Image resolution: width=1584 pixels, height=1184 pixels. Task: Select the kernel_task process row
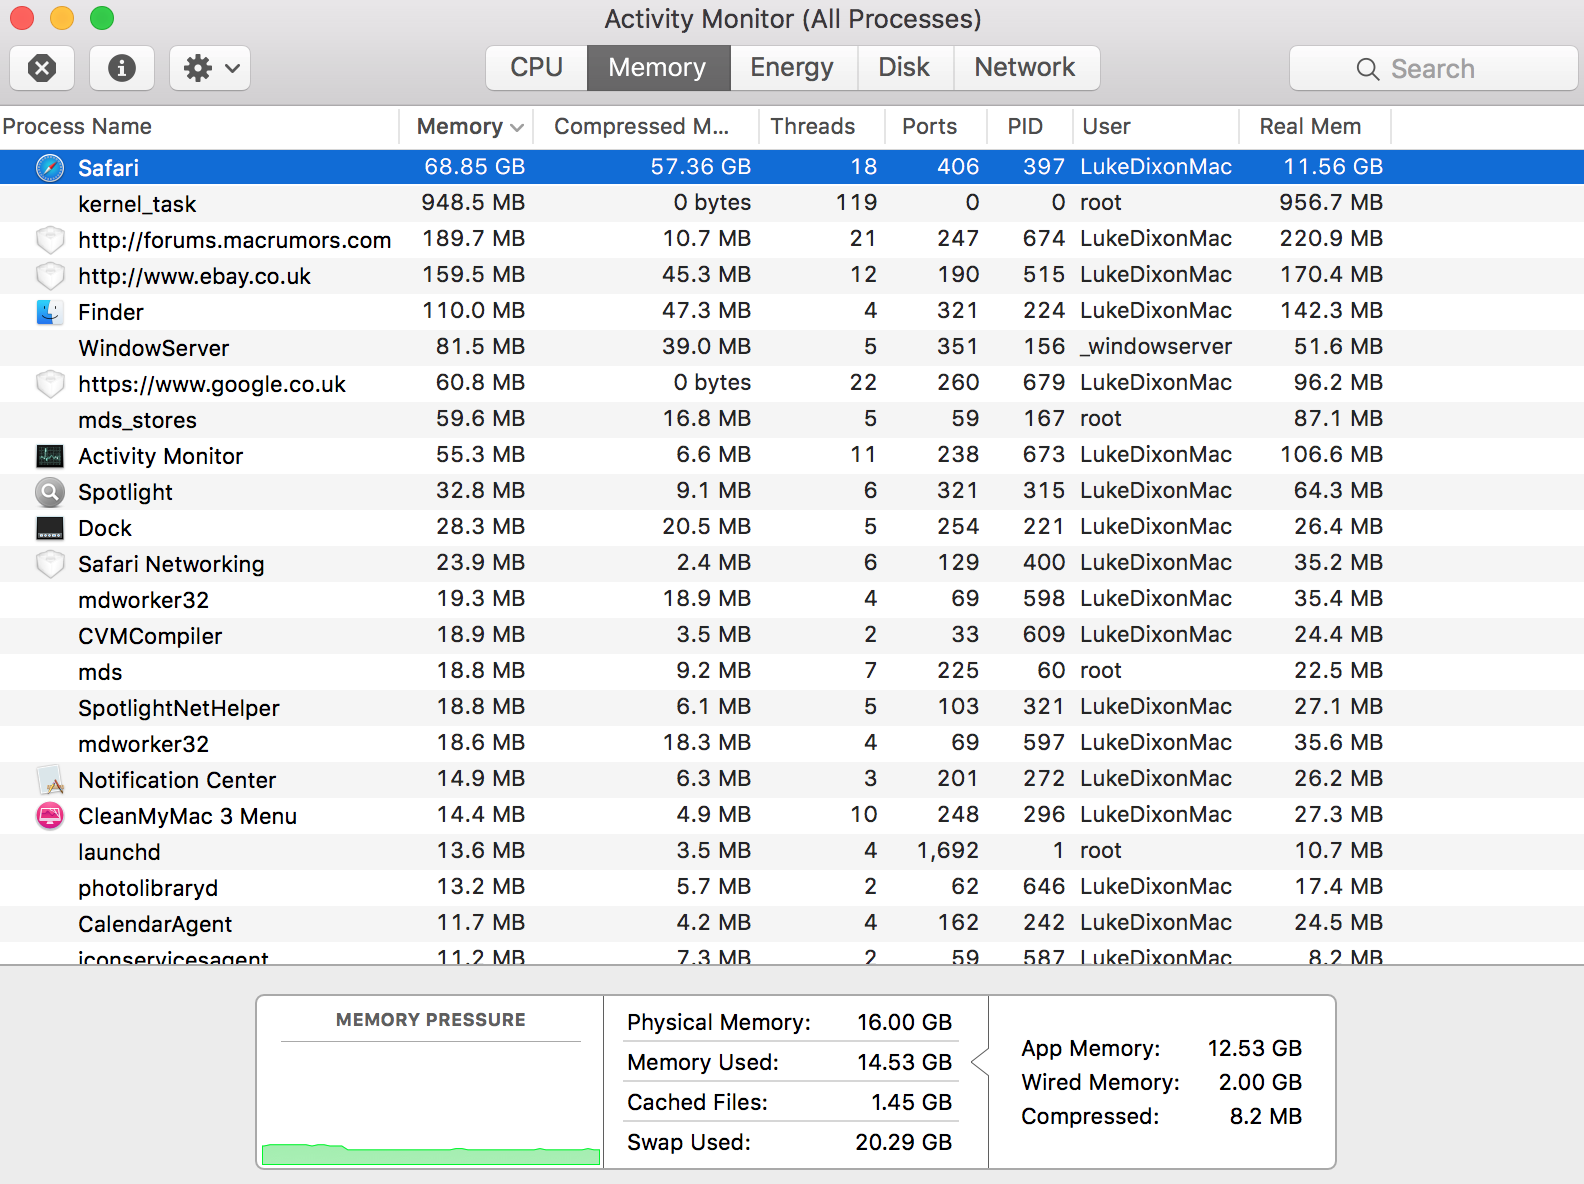coord(792,204)
